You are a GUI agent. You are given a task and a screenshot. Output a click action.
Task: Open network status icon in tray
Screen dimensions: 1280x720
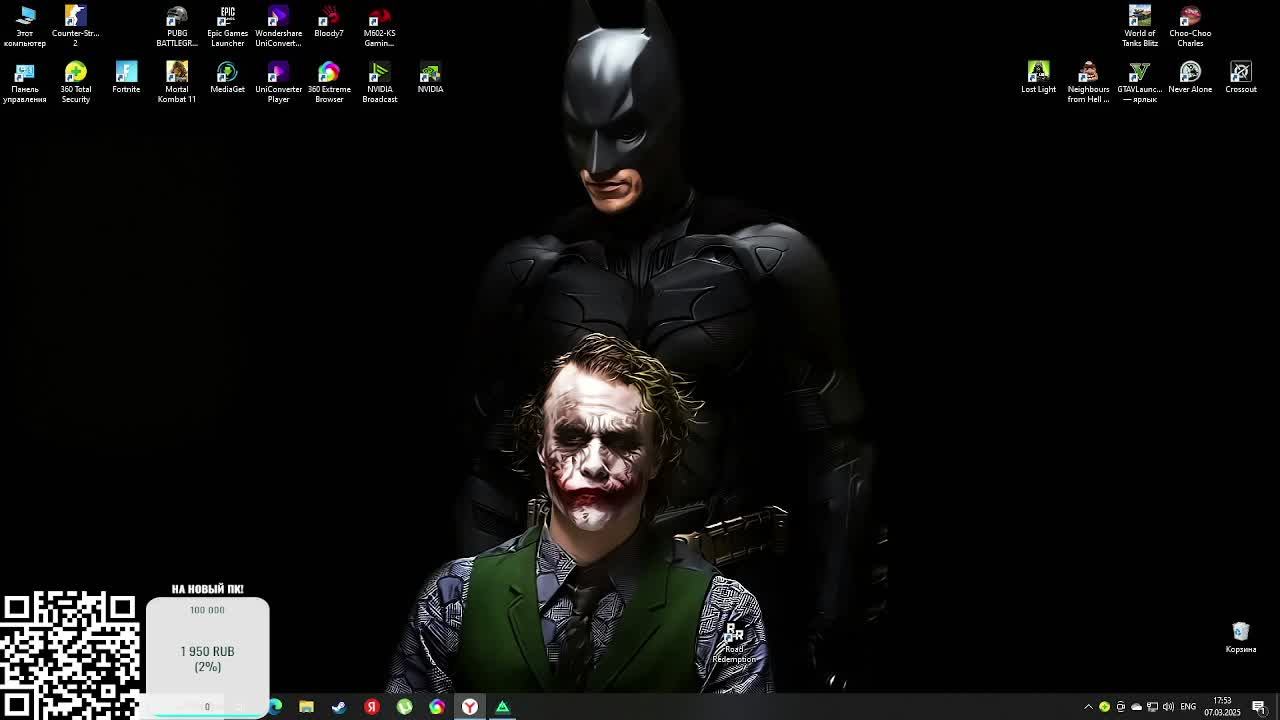pos(1152,707)
